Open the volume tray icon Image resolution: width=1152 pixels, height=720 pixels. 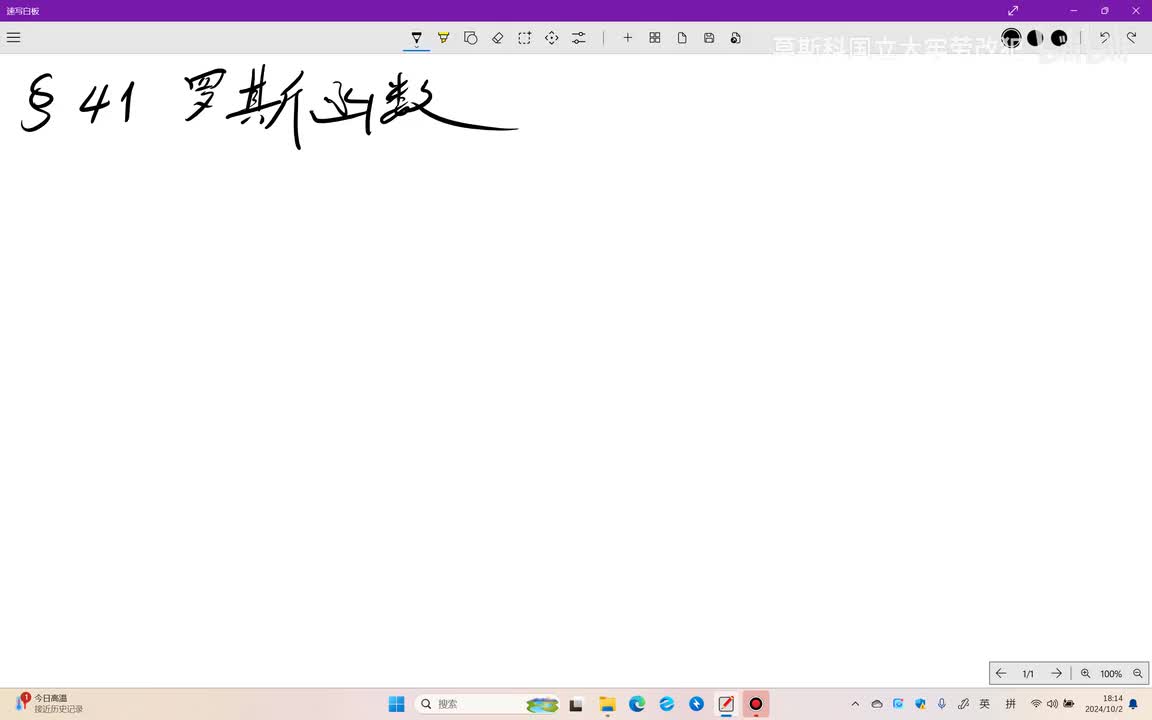(1052, 704)
